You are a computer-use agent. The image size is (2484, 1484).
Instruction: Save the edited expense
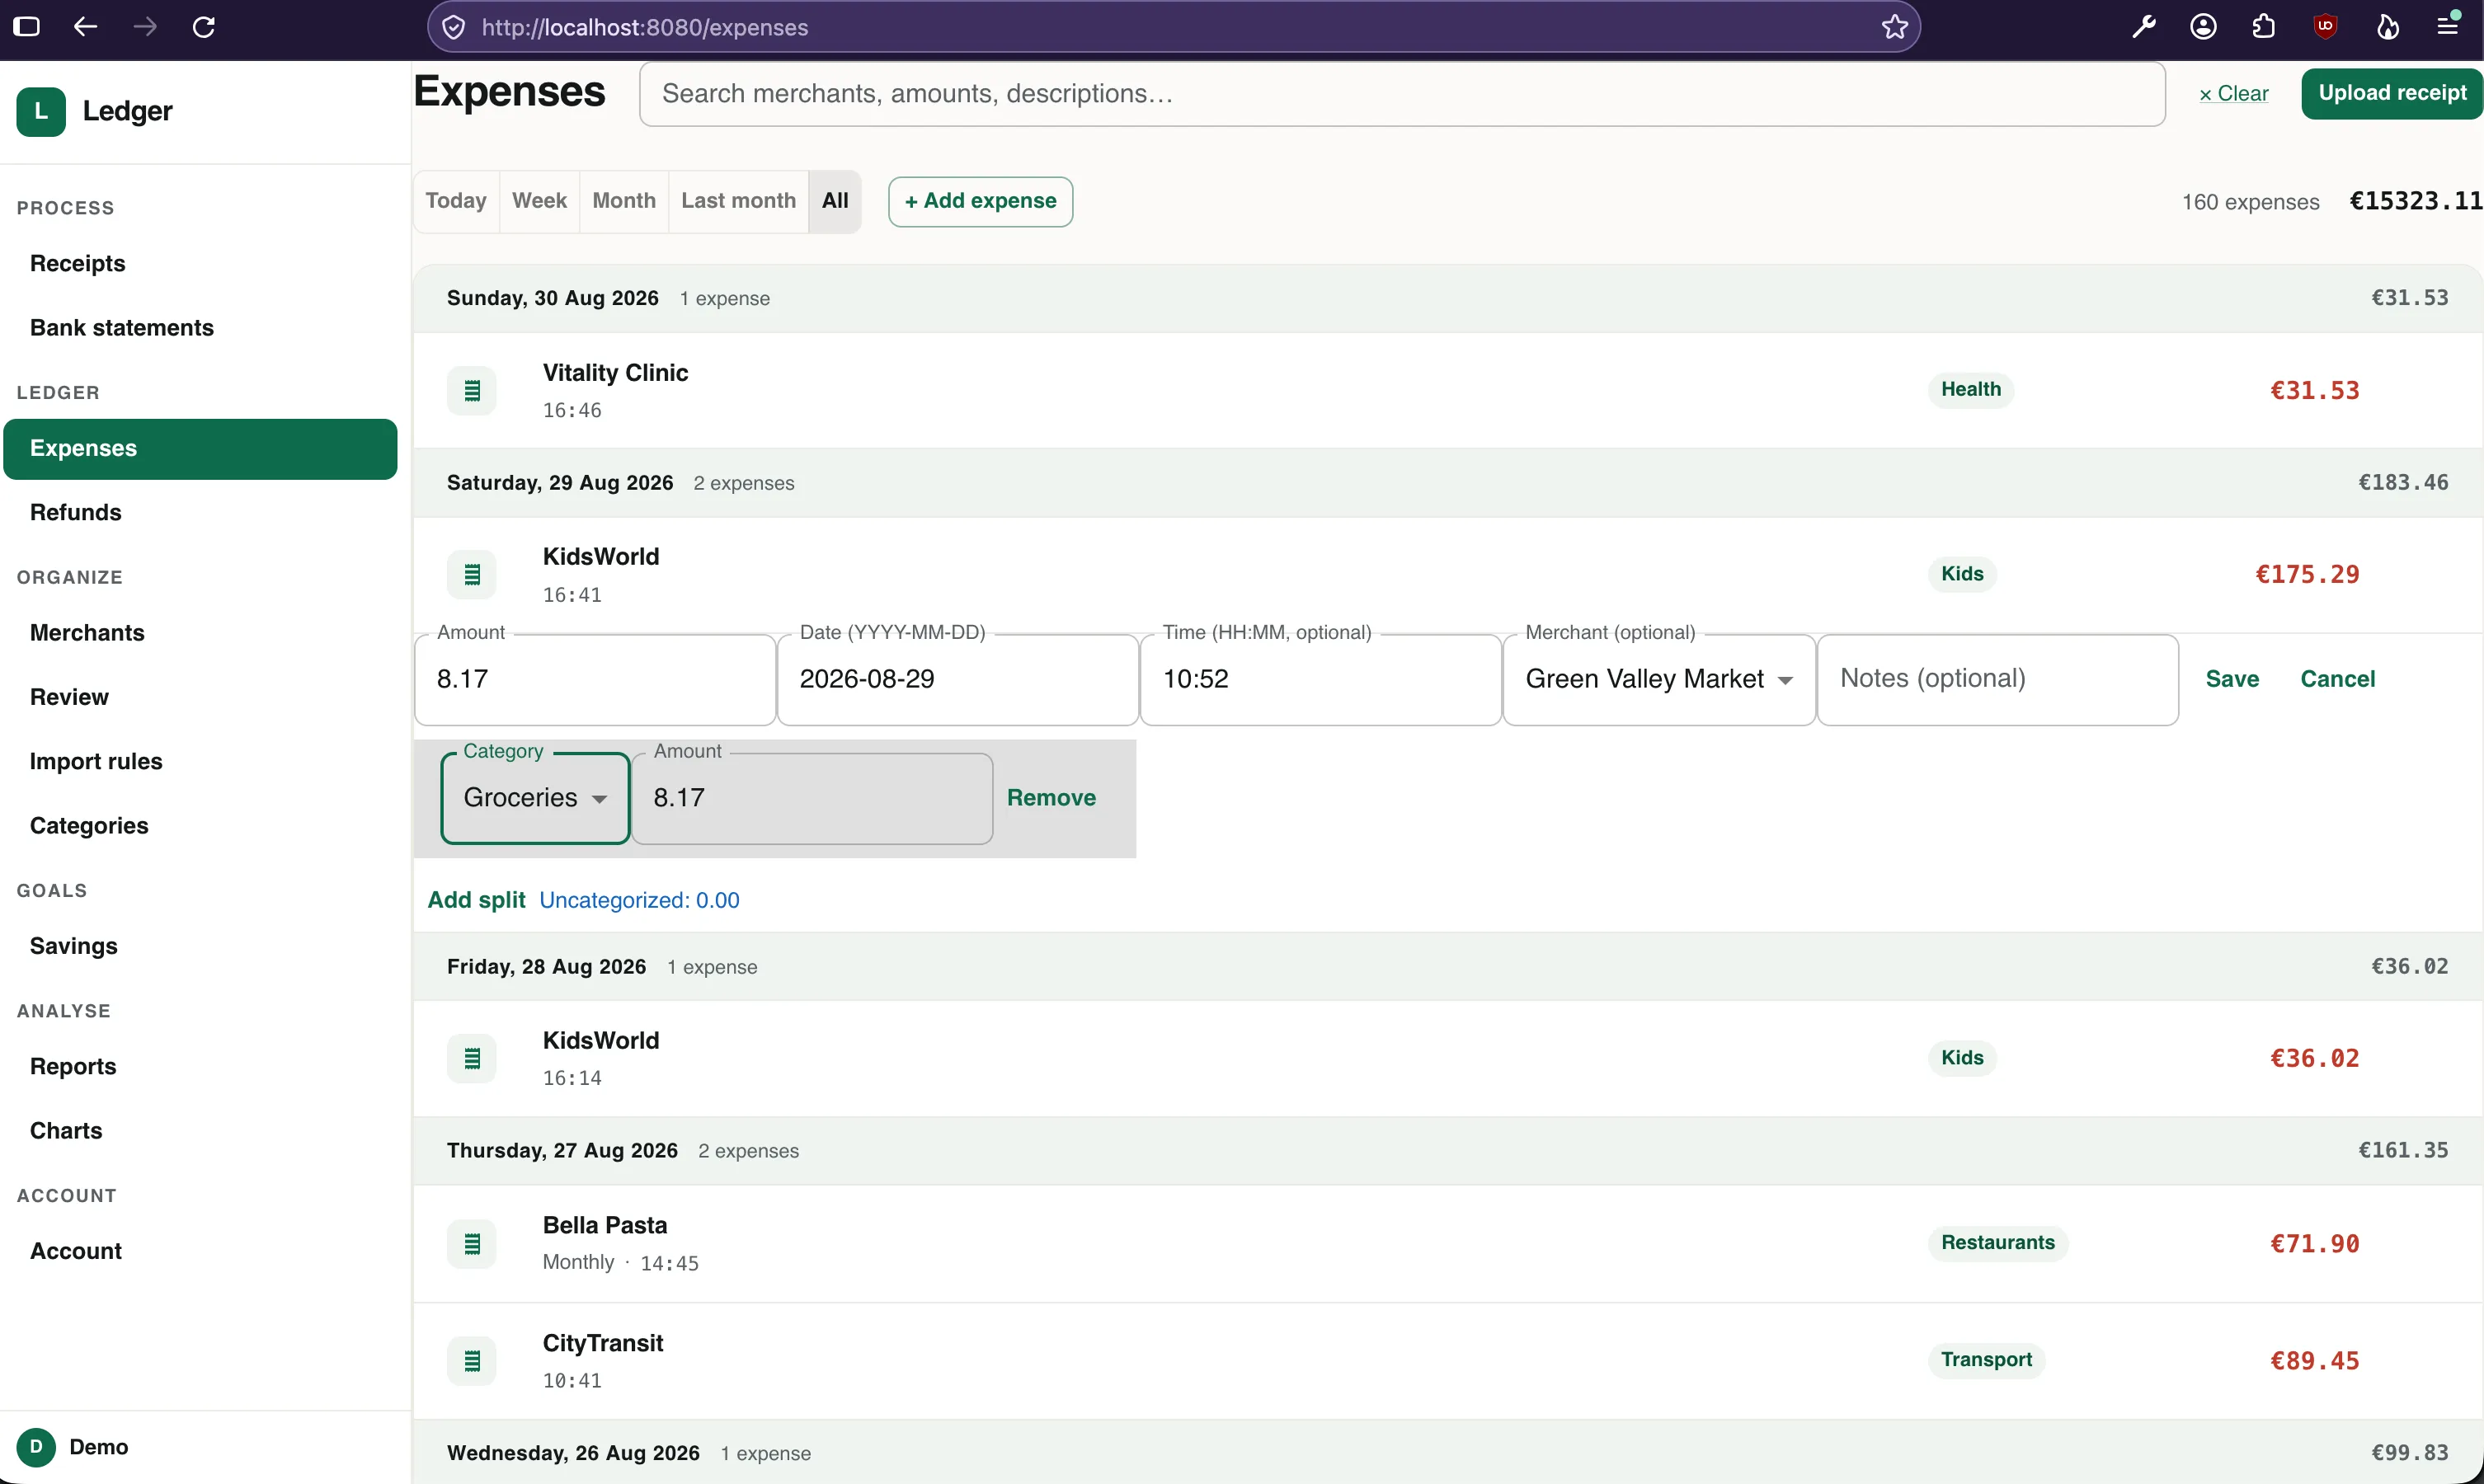pos(2232,679)
